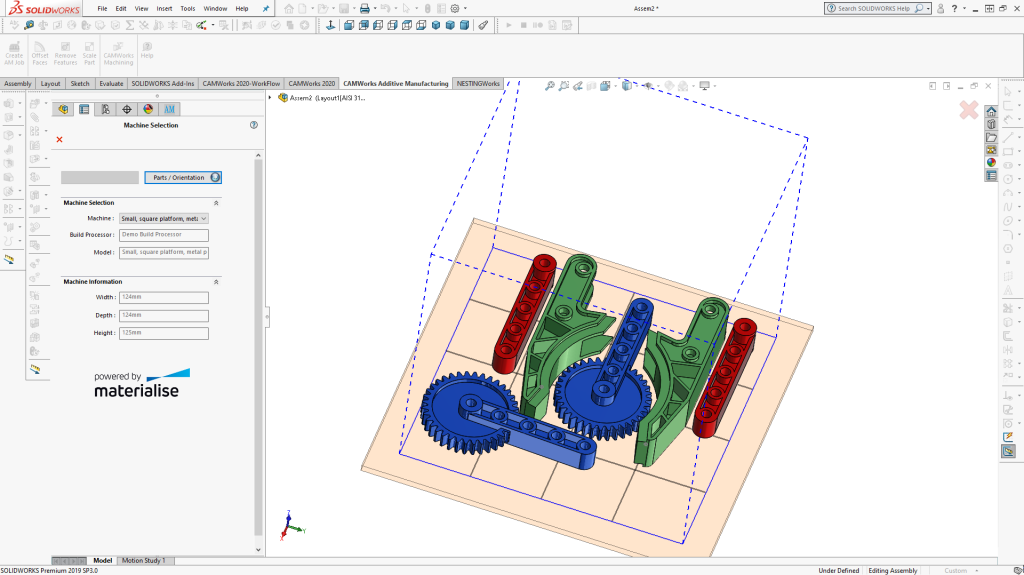
Task: Switch to the NESTINGWorks tab
Action: click(478, 84)
